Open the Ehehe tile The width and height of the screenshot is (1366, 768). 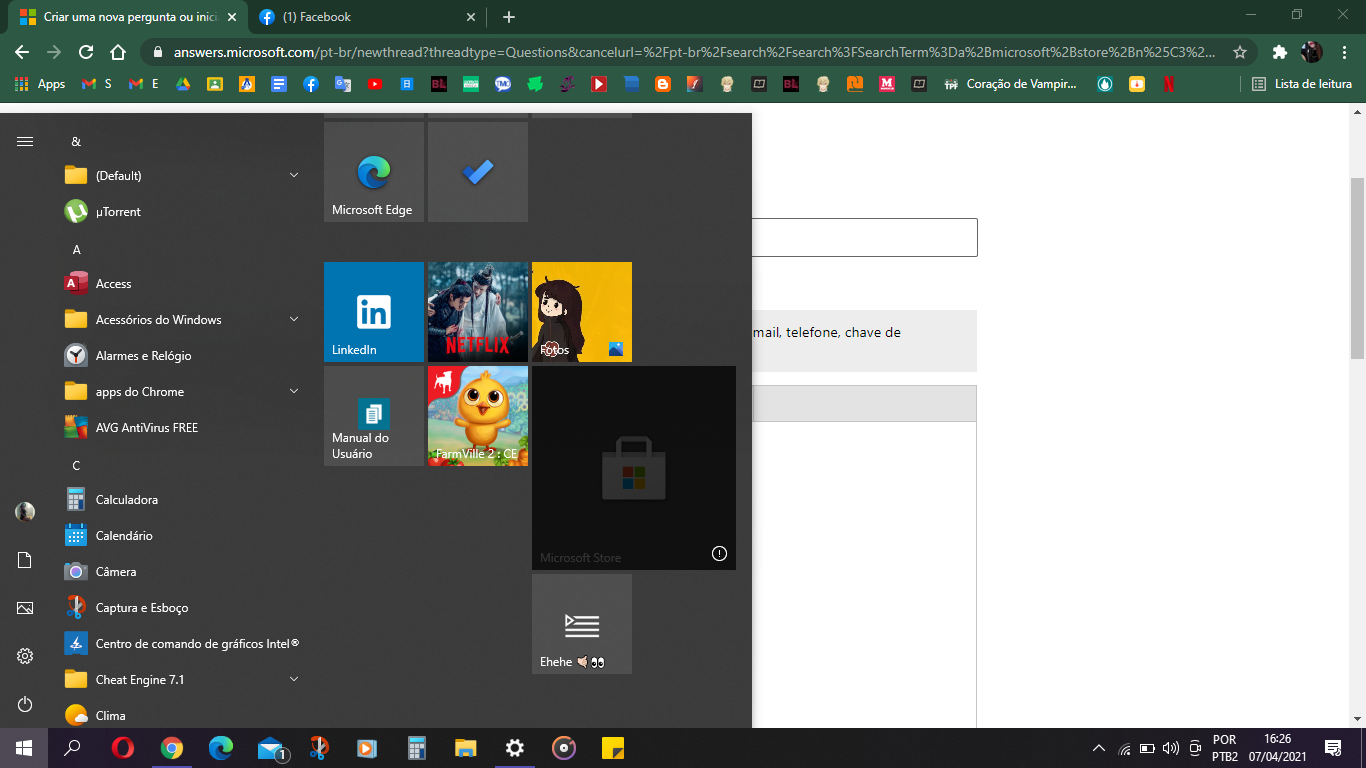pos(582,624)
